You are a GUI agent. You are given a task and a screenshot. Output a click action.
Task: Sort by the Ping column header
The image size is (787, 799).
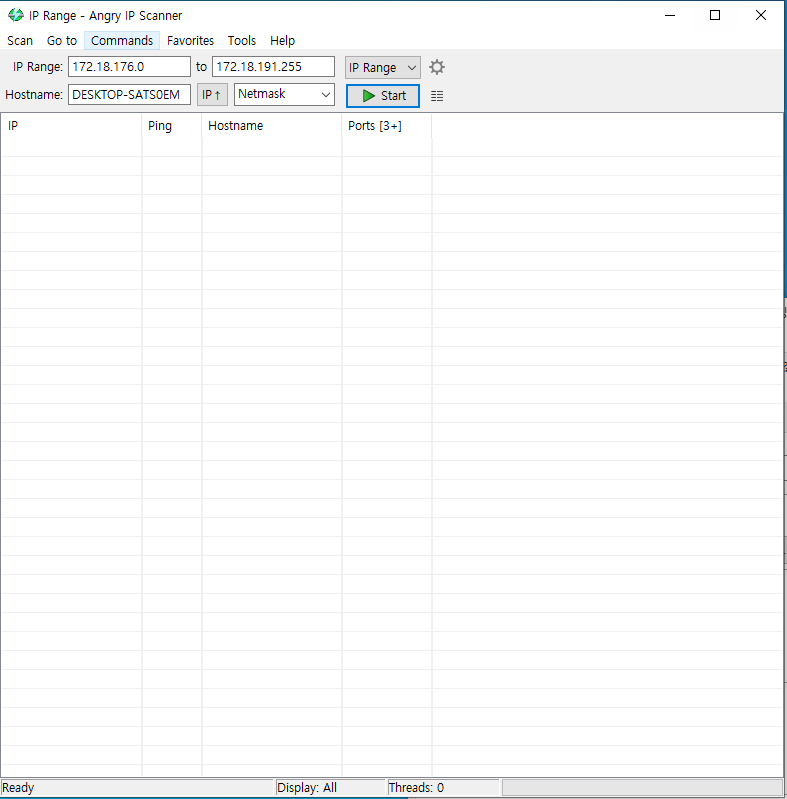(x=172, y=126)
